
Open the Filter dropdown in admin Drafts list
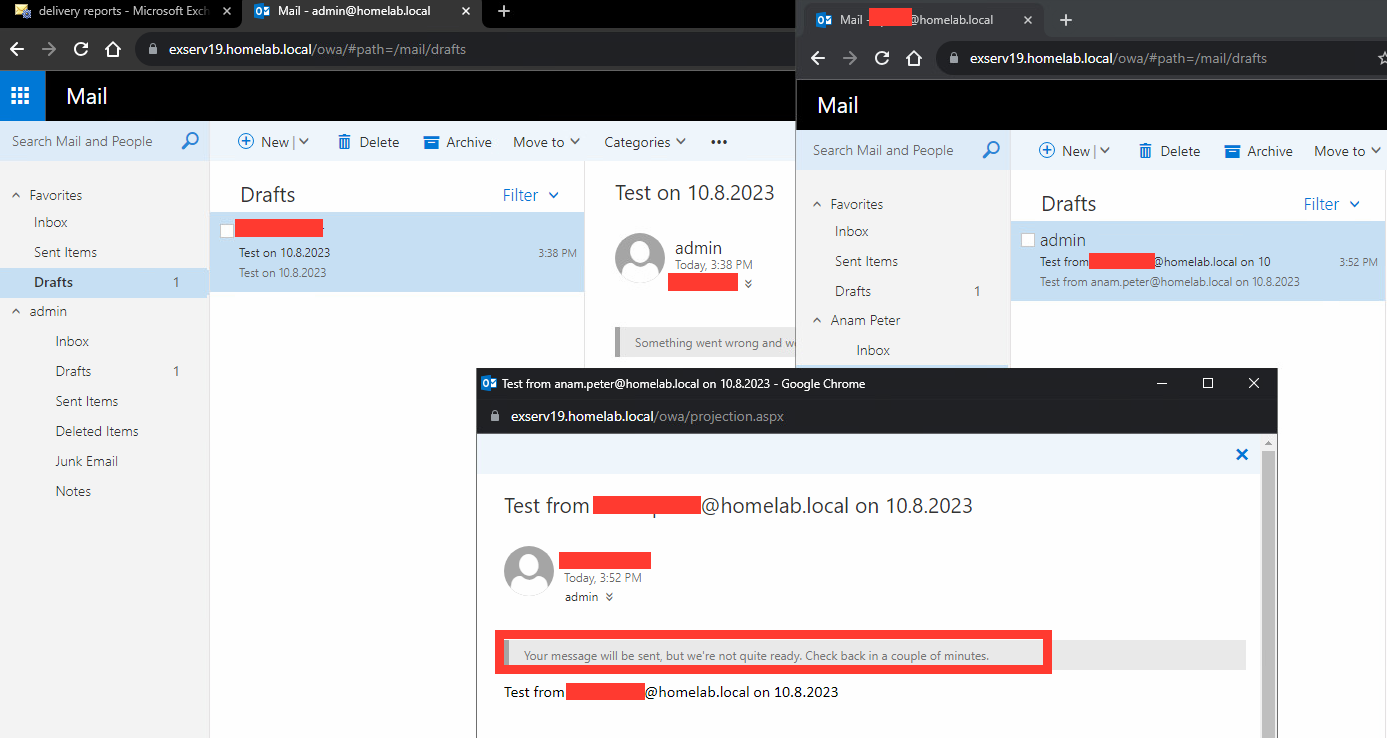pos(531,195)
